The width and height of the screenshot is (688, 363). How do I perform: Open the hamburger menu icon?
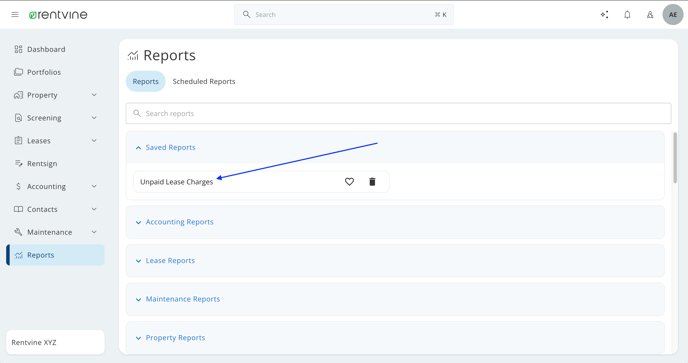pos(15,14)
